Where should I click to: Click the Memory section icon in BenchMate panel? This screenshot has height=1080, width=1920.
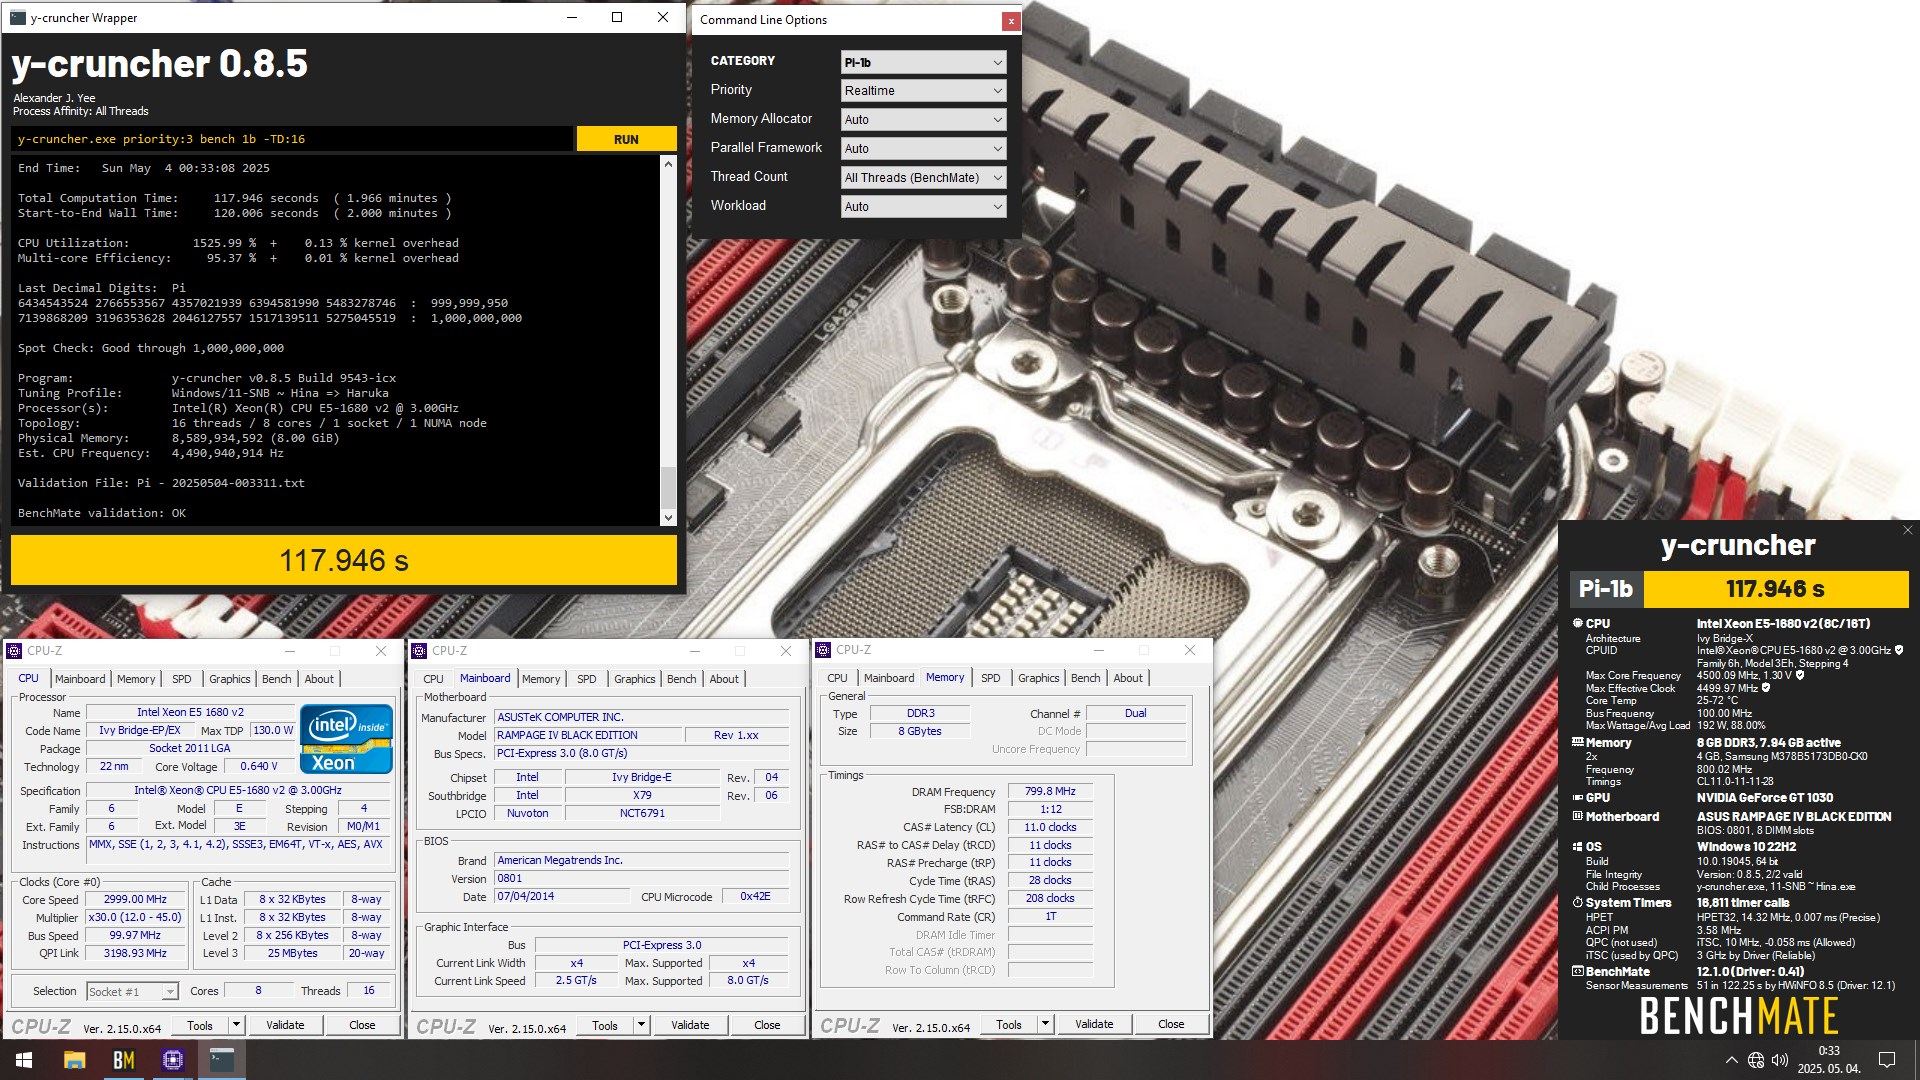click(1577, 743)
